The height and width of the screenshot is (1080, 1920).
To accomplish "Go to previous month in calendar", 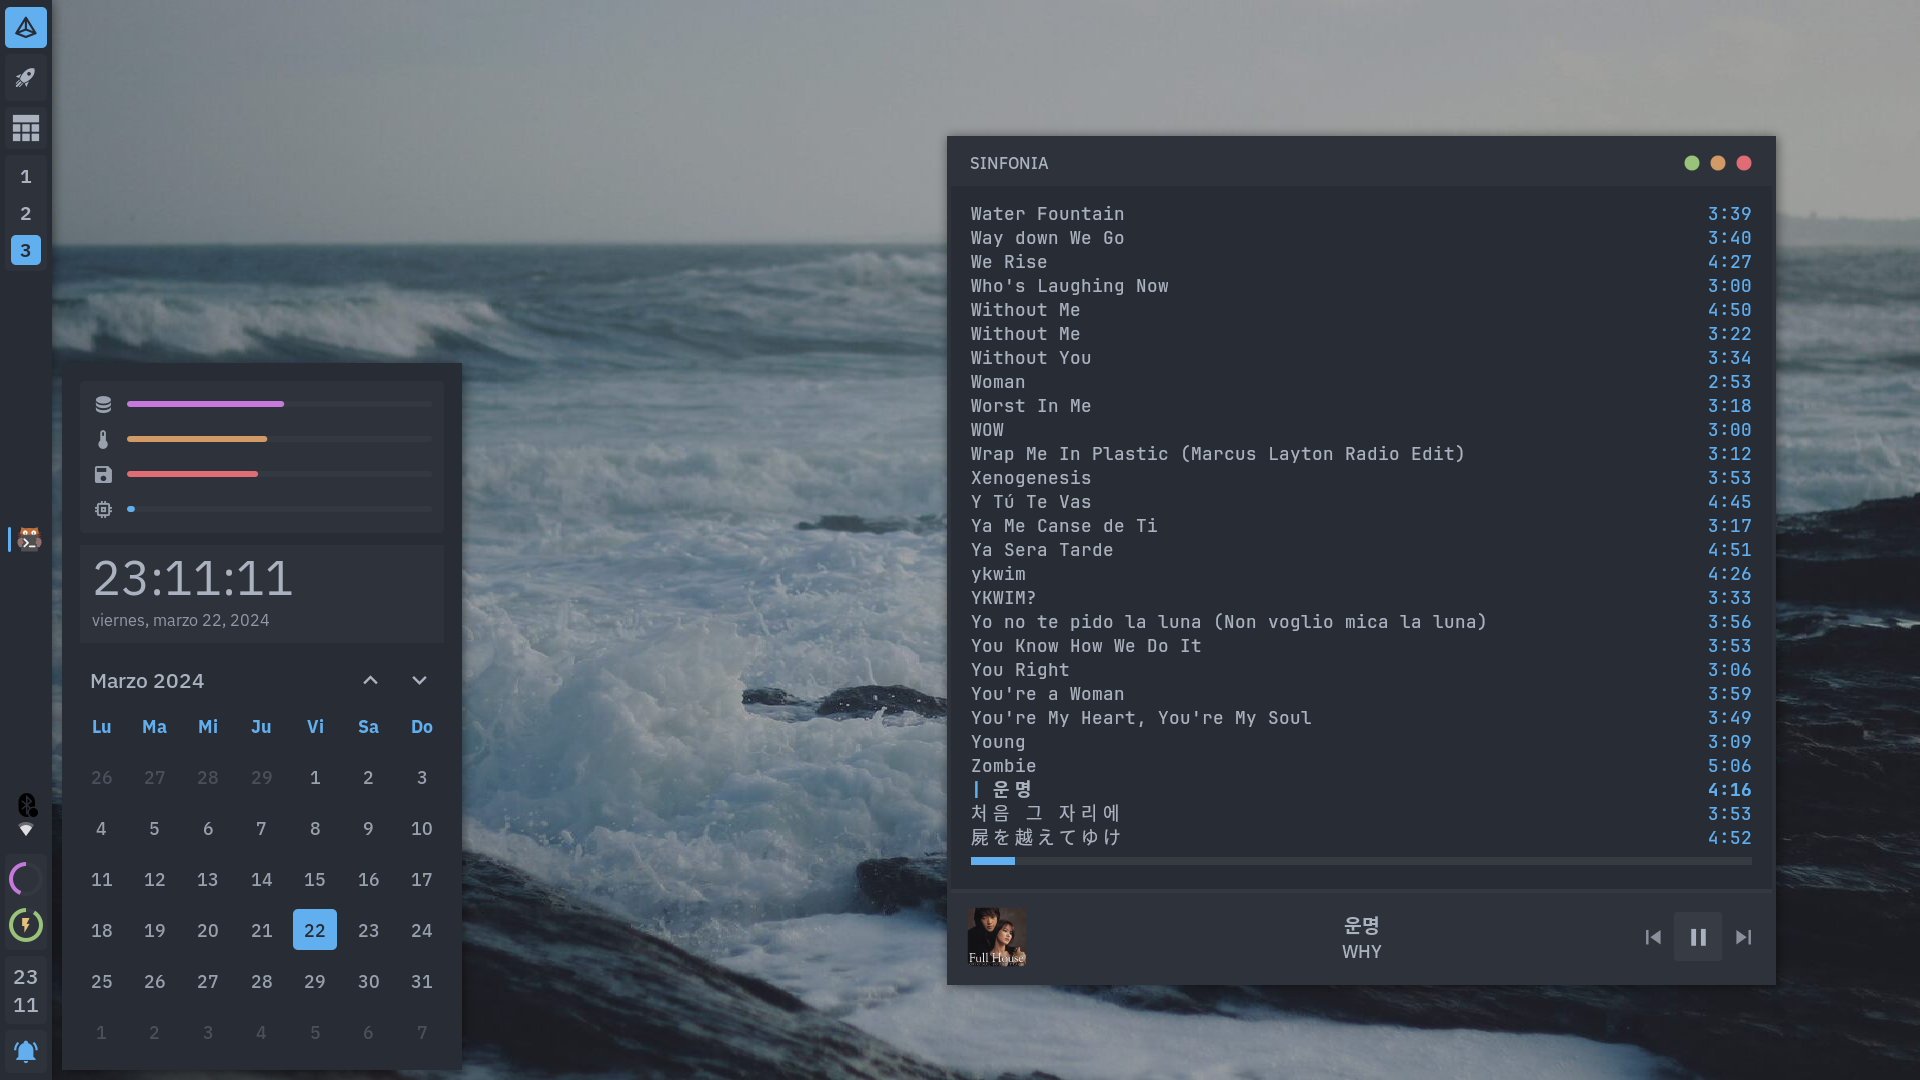I will point(370,681).
